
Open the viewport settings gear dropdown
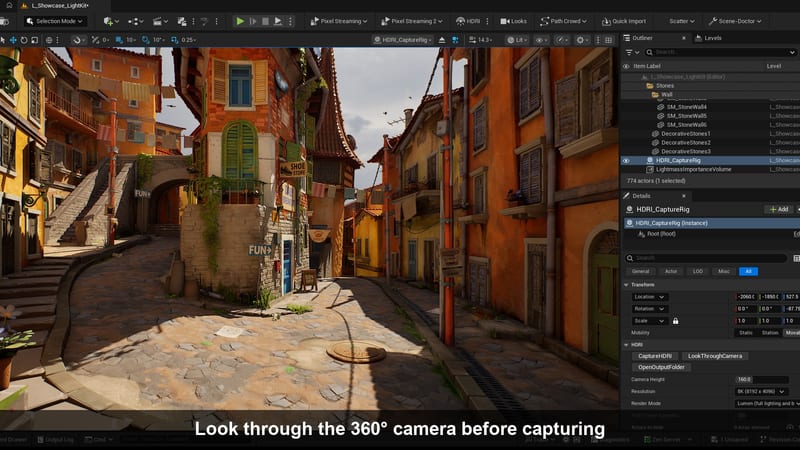coord(582,39)
